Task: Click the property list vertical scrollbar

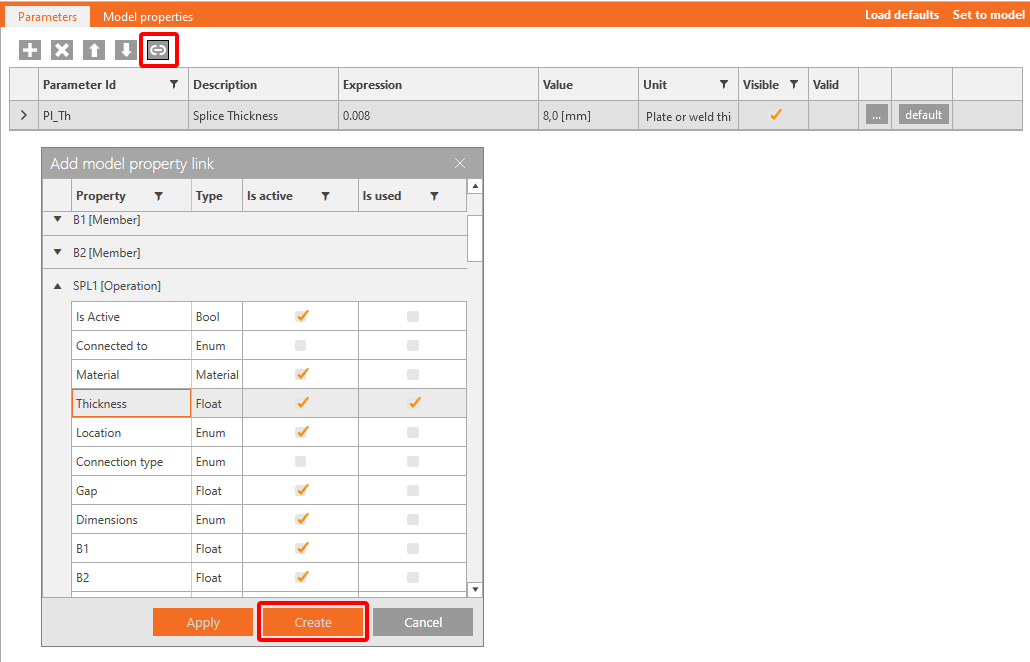Action: point(475,238)
